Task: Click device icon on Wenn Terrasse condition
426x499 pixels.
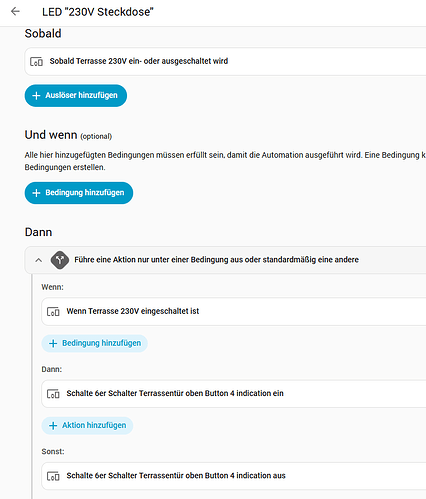Action: coord(53,312)
